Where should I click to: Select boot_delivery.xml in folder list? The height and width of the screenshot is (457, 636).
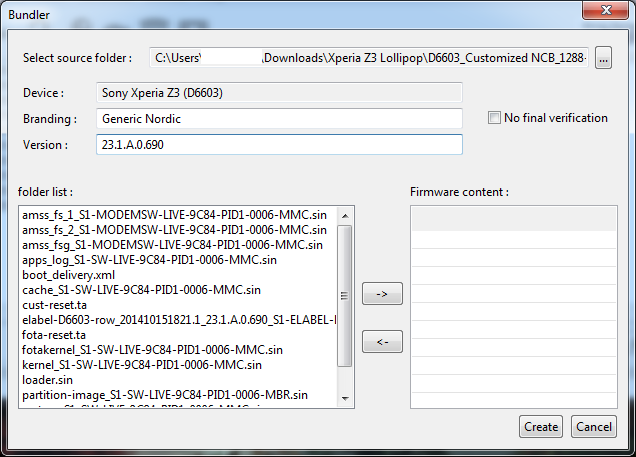[x=69, y=275]
